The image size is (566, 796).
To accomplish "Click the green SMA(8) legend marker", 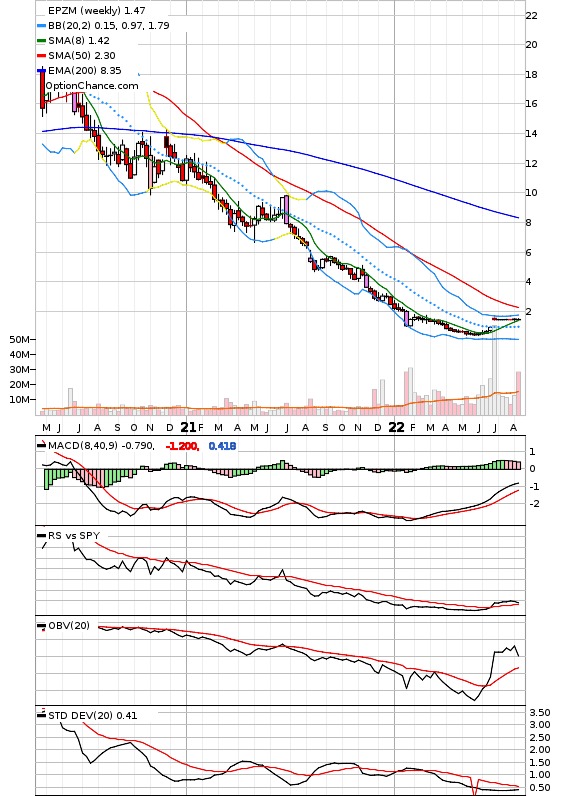I will point(42,41).
